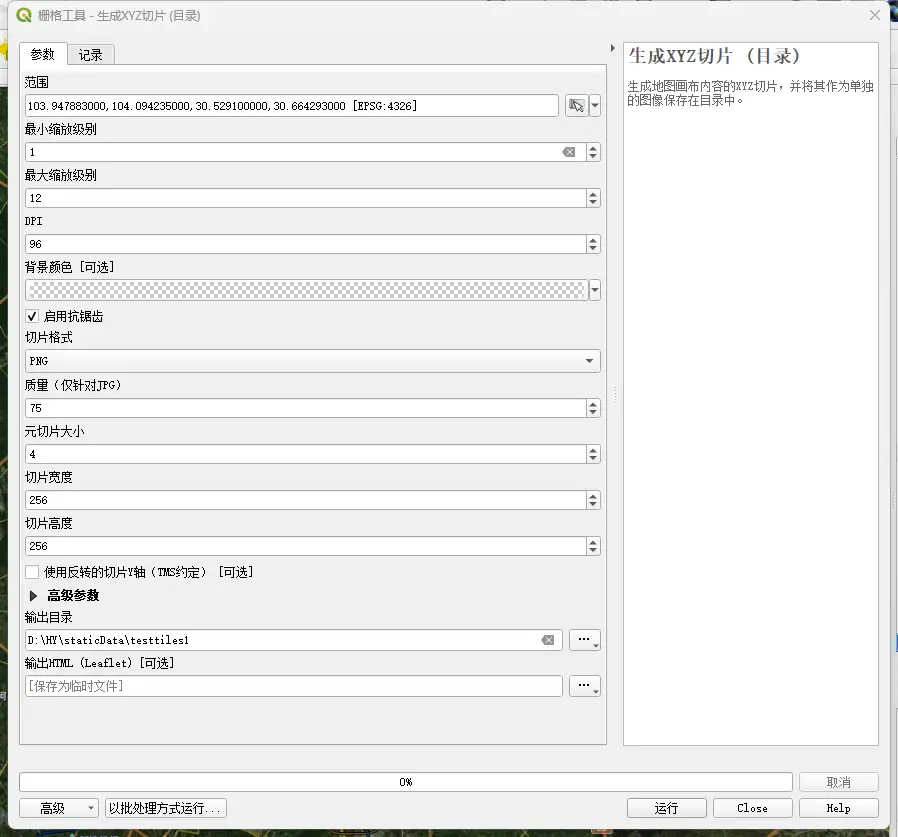Open the extent options dropdown arrow

(595, 106)
